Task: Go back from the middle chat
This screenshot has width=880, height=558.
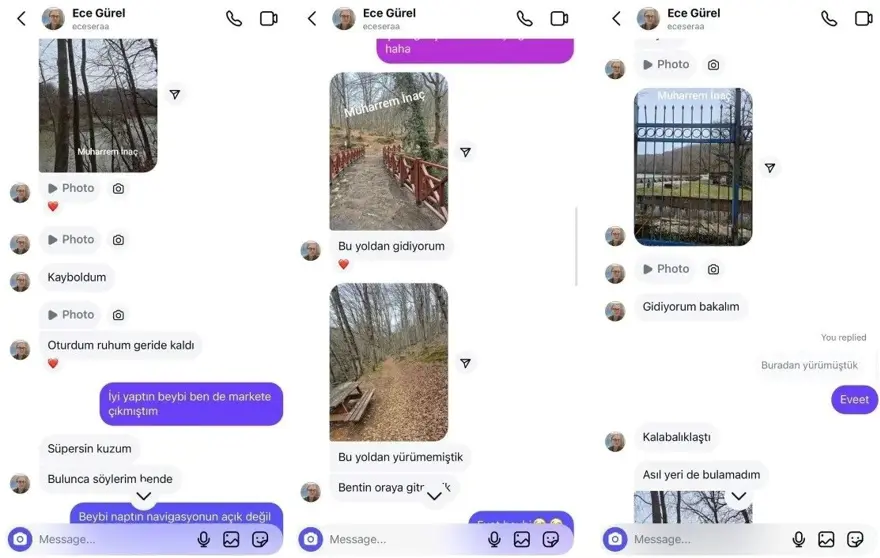Action: [x=312, y=19]
